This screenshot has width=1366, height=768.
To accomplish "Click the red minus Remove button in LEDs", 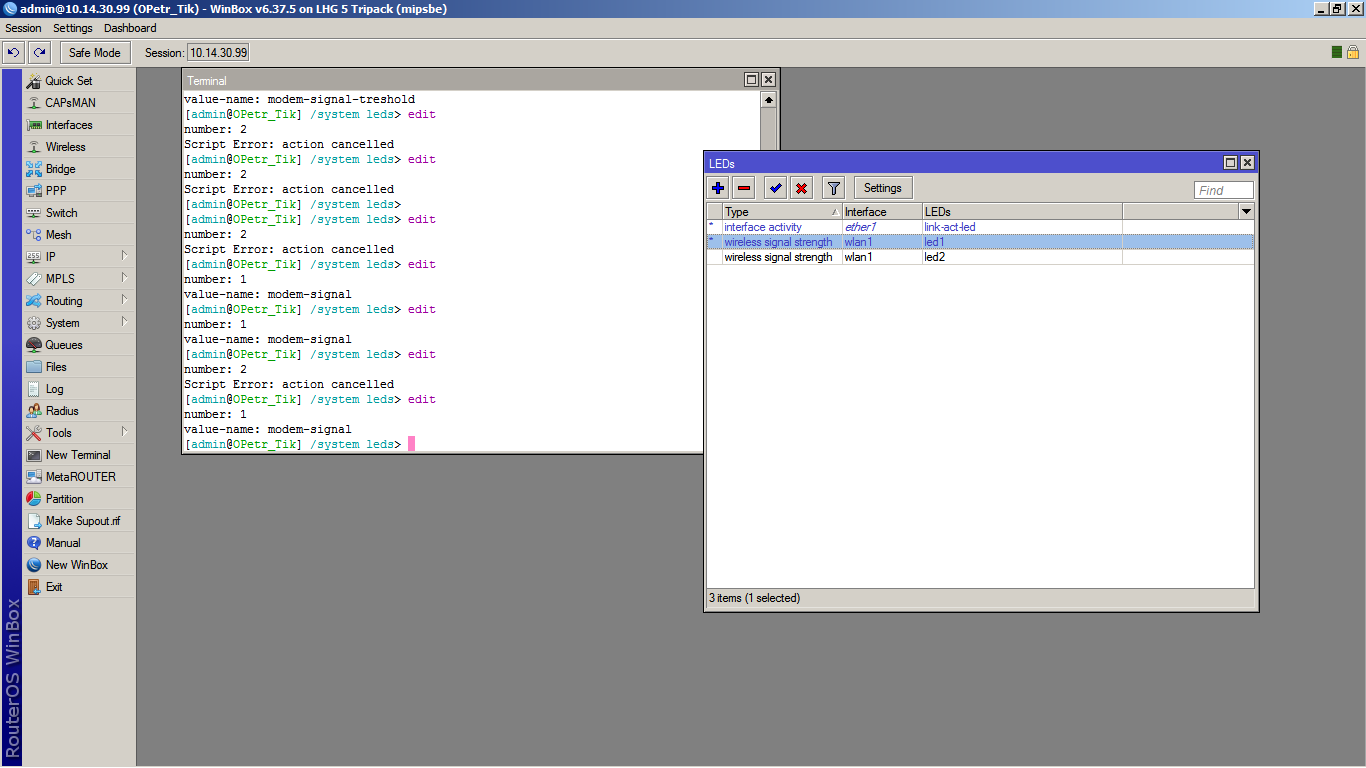I will pyautogui.click(x=744, y=188).
